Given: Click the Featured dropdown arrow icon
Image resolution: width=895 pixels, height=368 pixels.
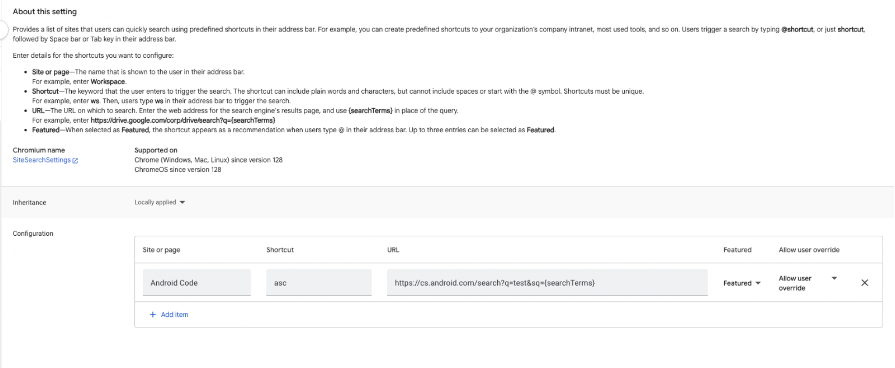Looking at the screenshot, I should tap(758, 283).
